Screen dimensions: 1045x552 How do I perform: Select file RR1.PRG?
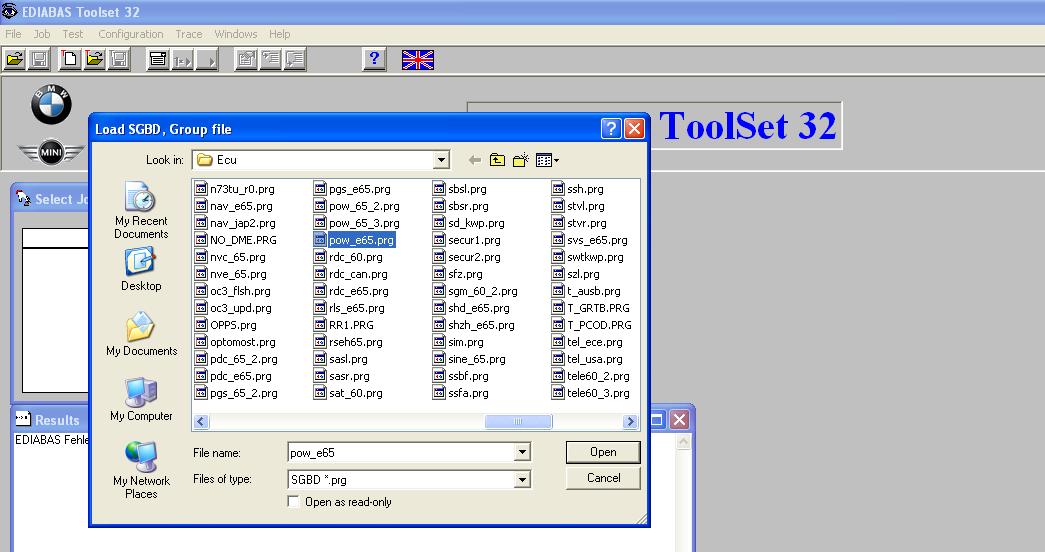click(x=344, y=325)
